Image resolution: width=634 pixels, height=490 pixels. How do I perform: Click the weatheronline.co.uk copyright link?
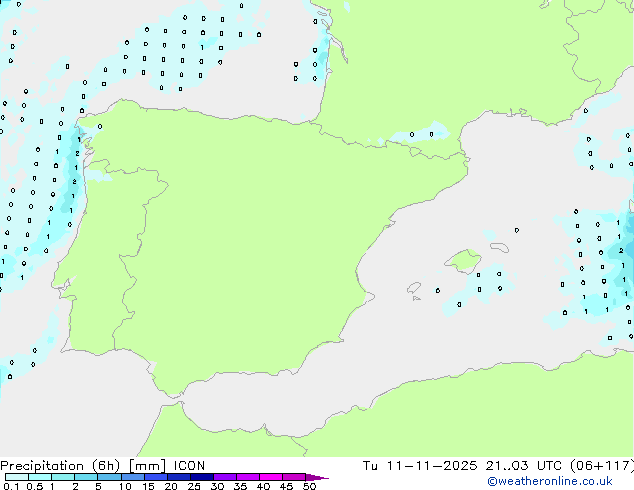(x=549, y=481)
